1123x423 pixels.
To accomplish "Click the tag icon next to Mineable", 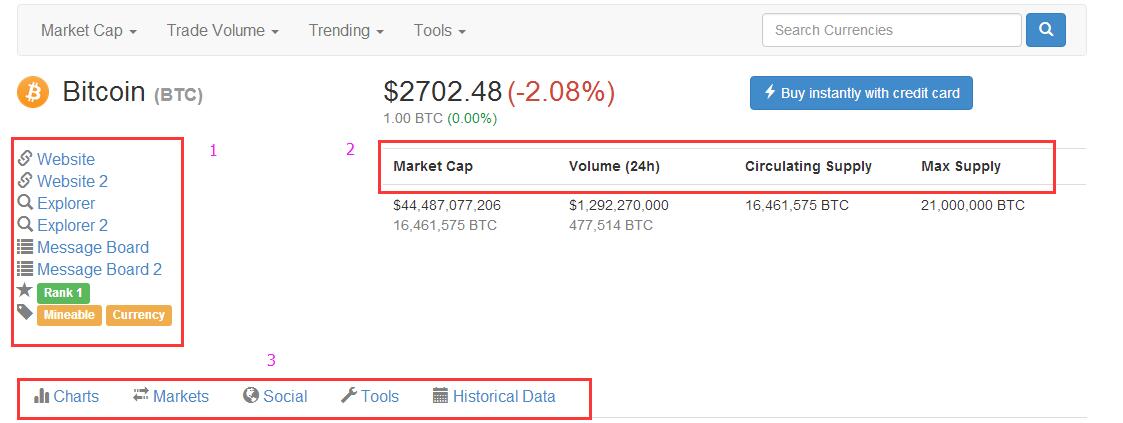I will point(25,312).
